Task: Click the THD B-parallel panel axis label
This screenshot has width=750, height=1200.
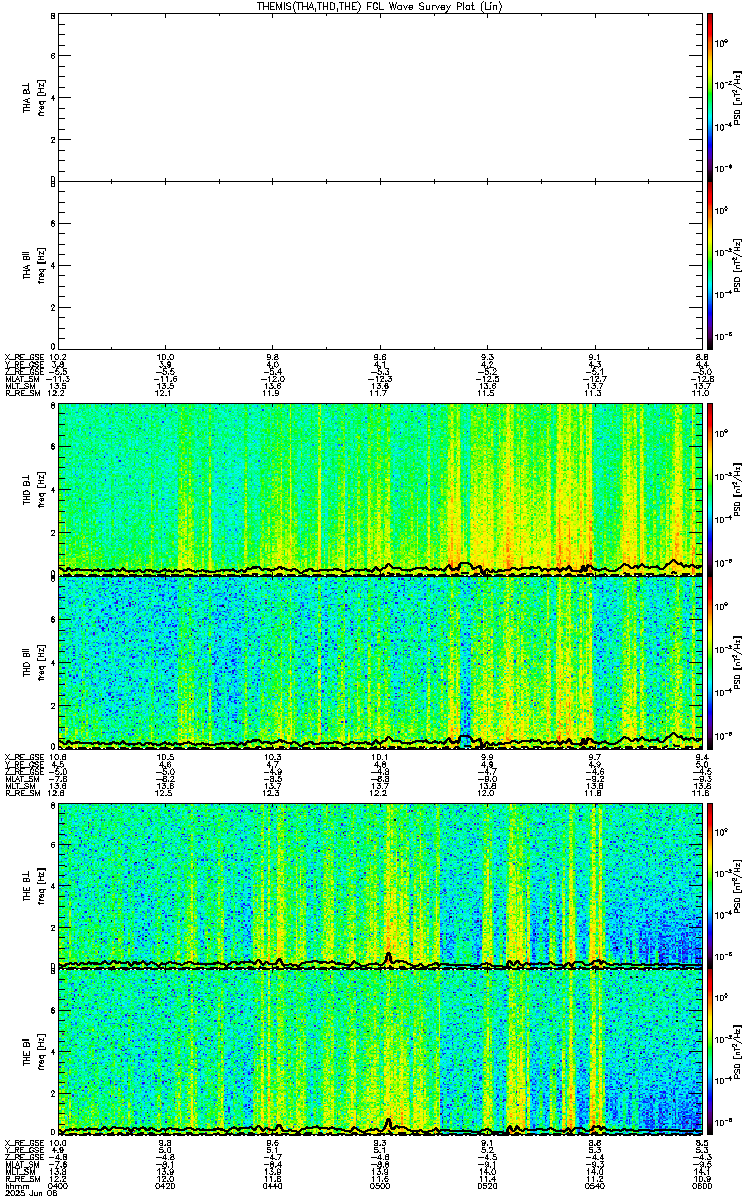Action: coord(27,662)
